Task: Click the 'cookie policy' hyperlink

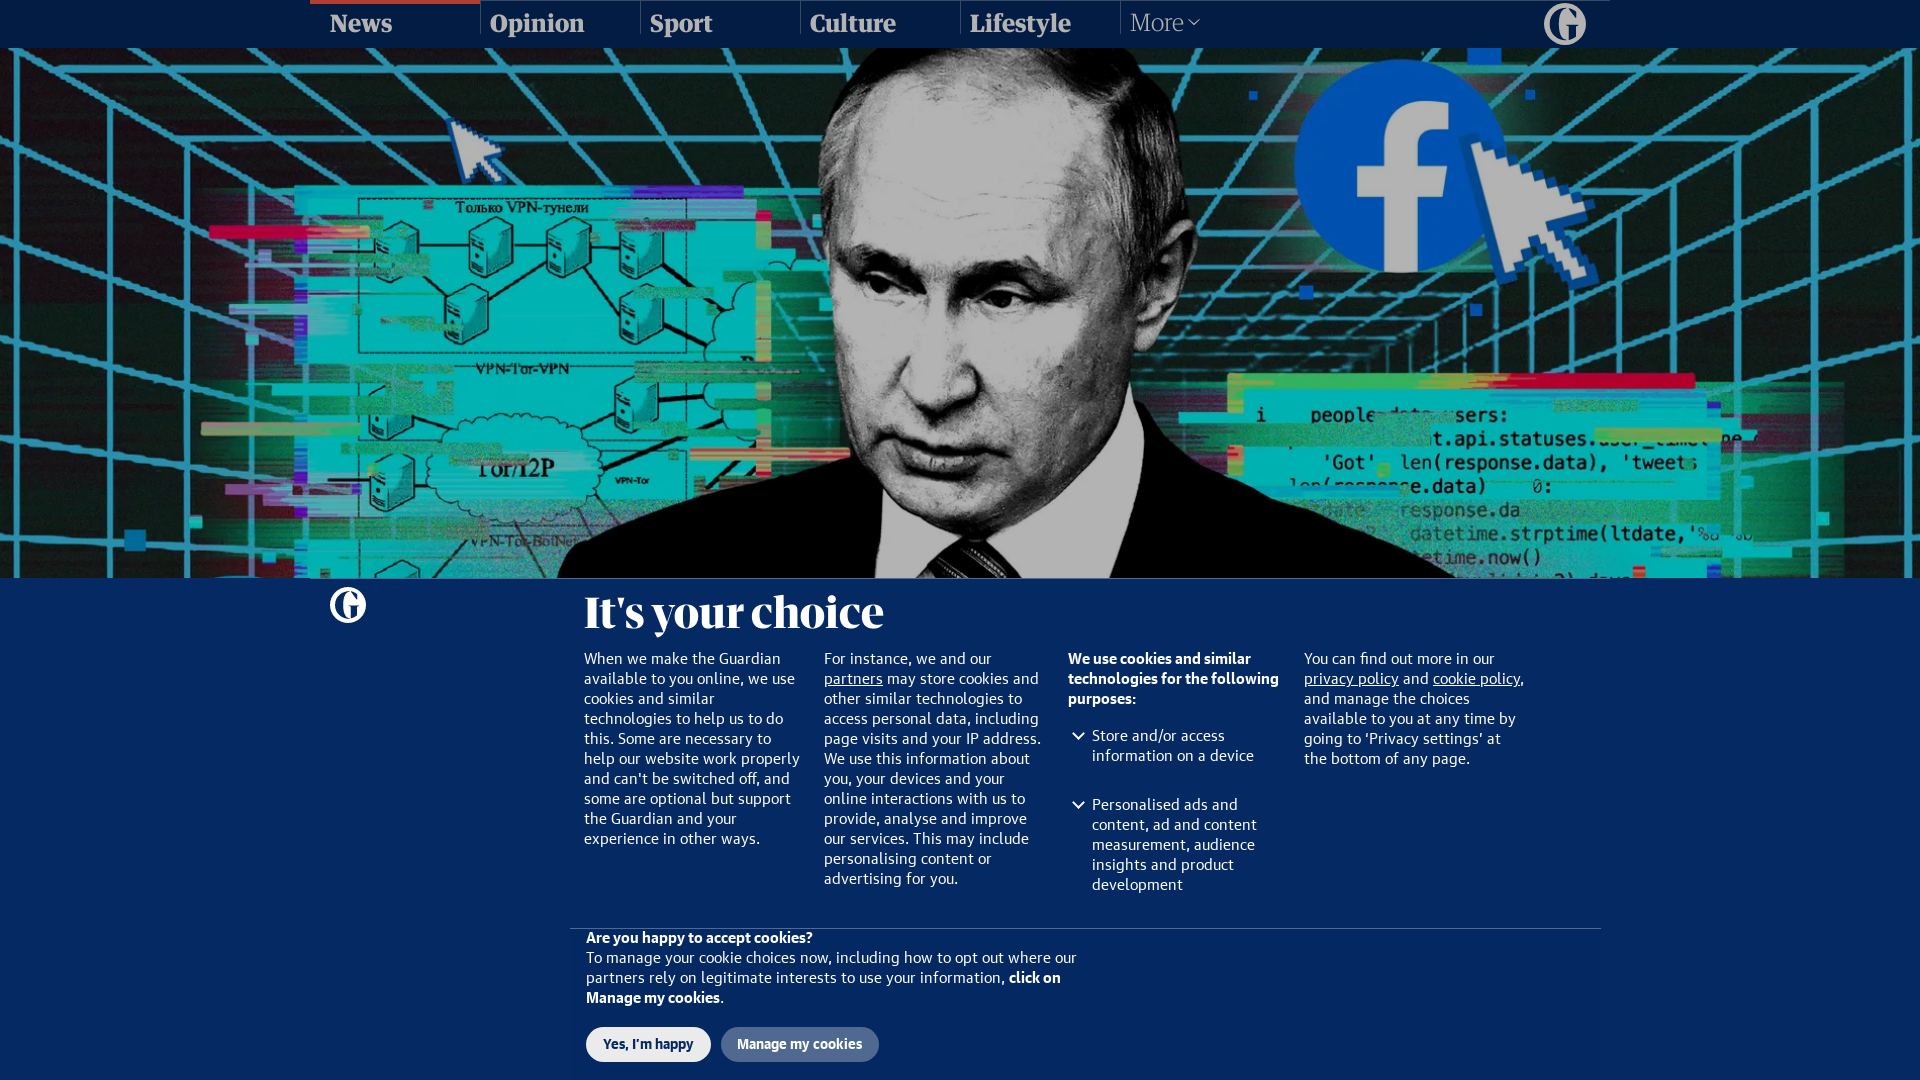Action: (1476, 678)
